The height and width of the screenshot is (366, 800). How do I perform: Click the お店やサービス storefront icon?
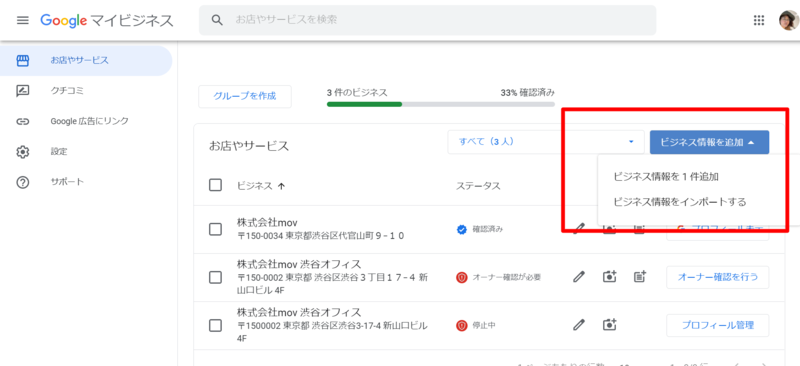point(22,61)
